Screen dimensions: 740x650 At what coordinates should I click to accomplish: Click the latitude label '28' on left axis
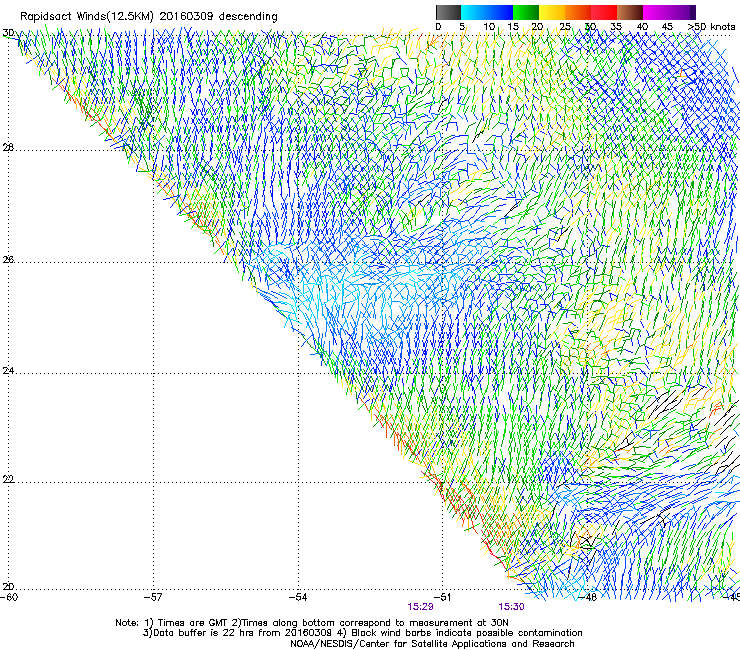pyautogui.click(x=8, y=147)
